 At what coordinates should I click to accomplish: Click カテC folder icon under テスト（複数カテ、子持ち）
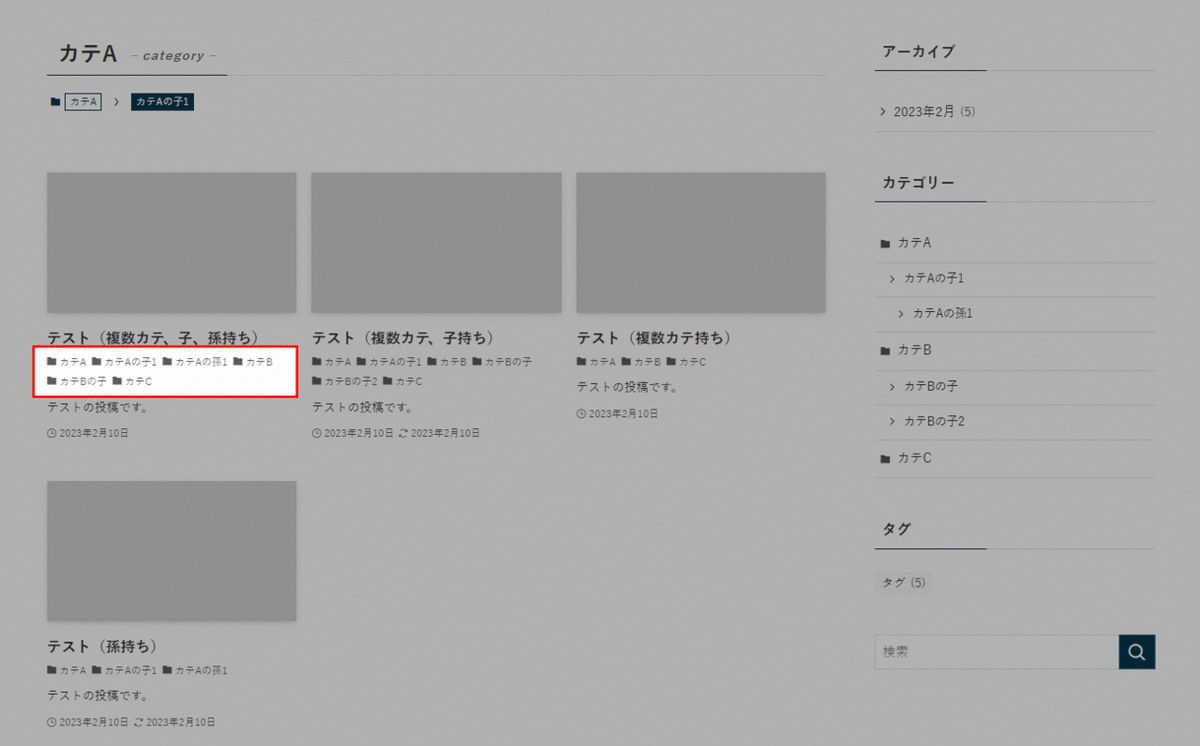(388, 381)
